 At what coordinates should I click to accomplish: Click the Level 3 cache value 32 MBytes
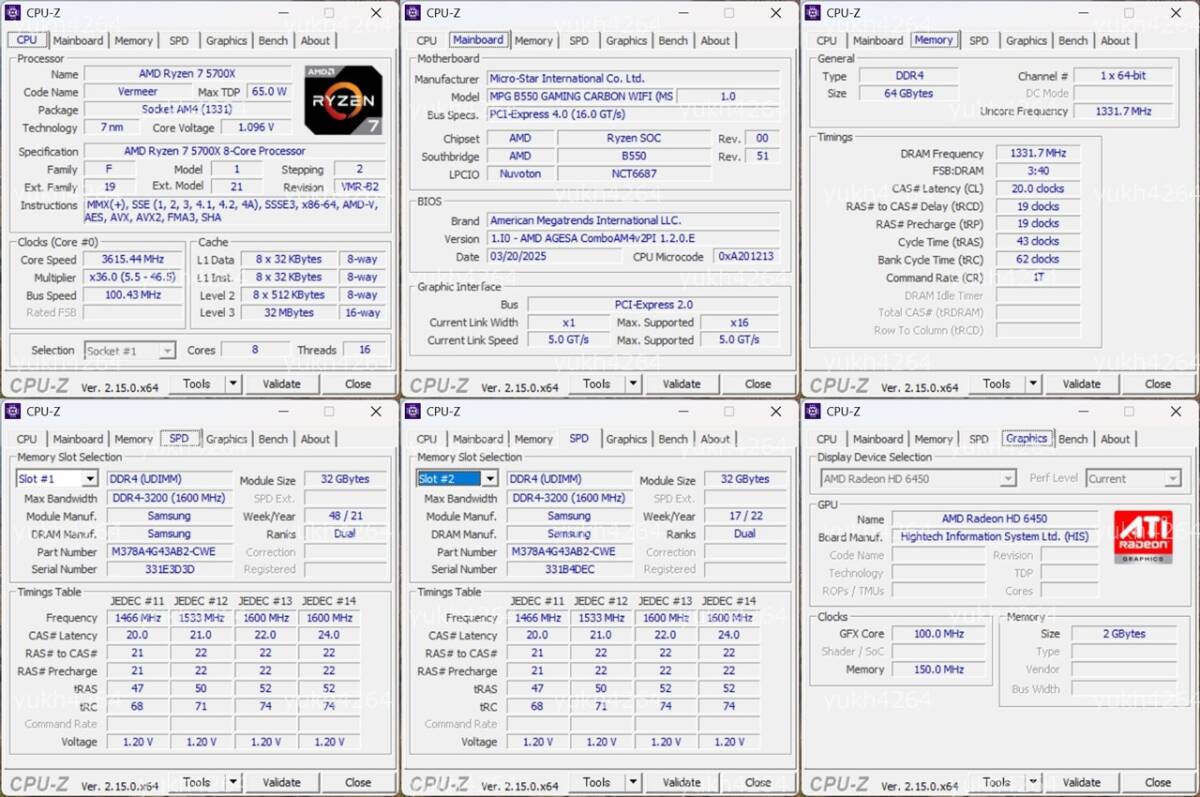click(x=290, y=313)
